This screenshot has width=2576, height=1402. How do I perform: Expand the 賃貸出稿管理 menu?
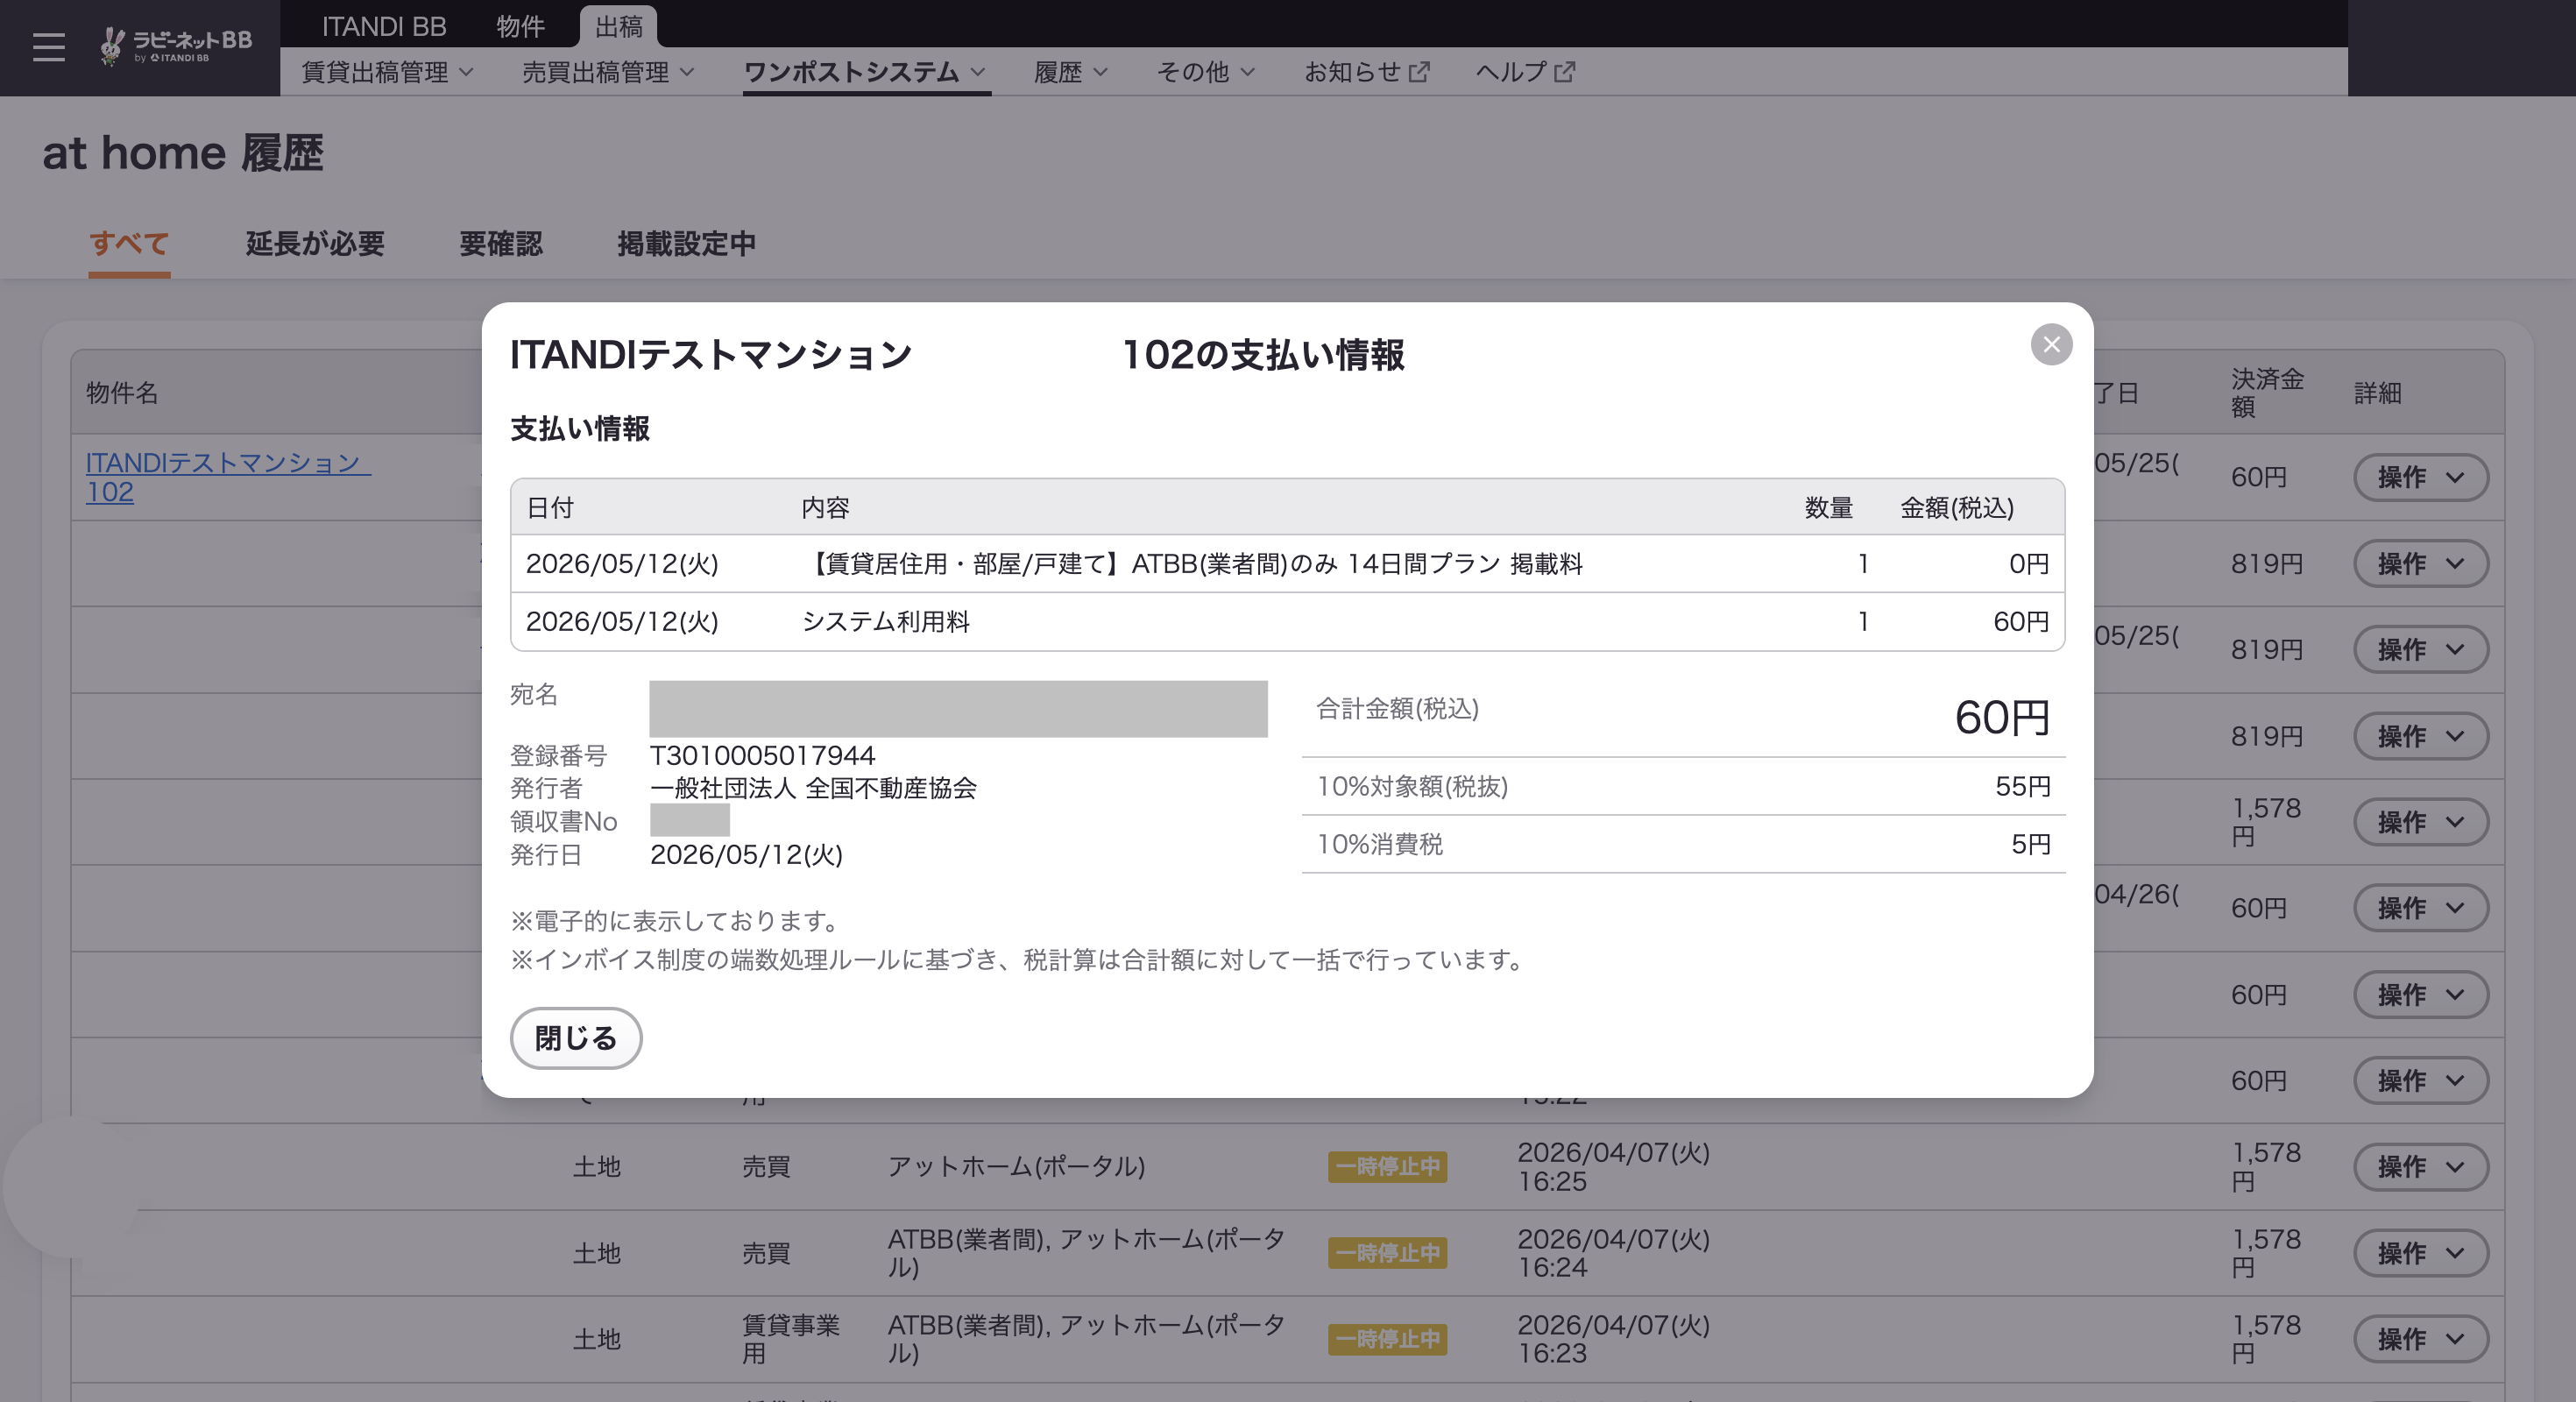point(388,72)
